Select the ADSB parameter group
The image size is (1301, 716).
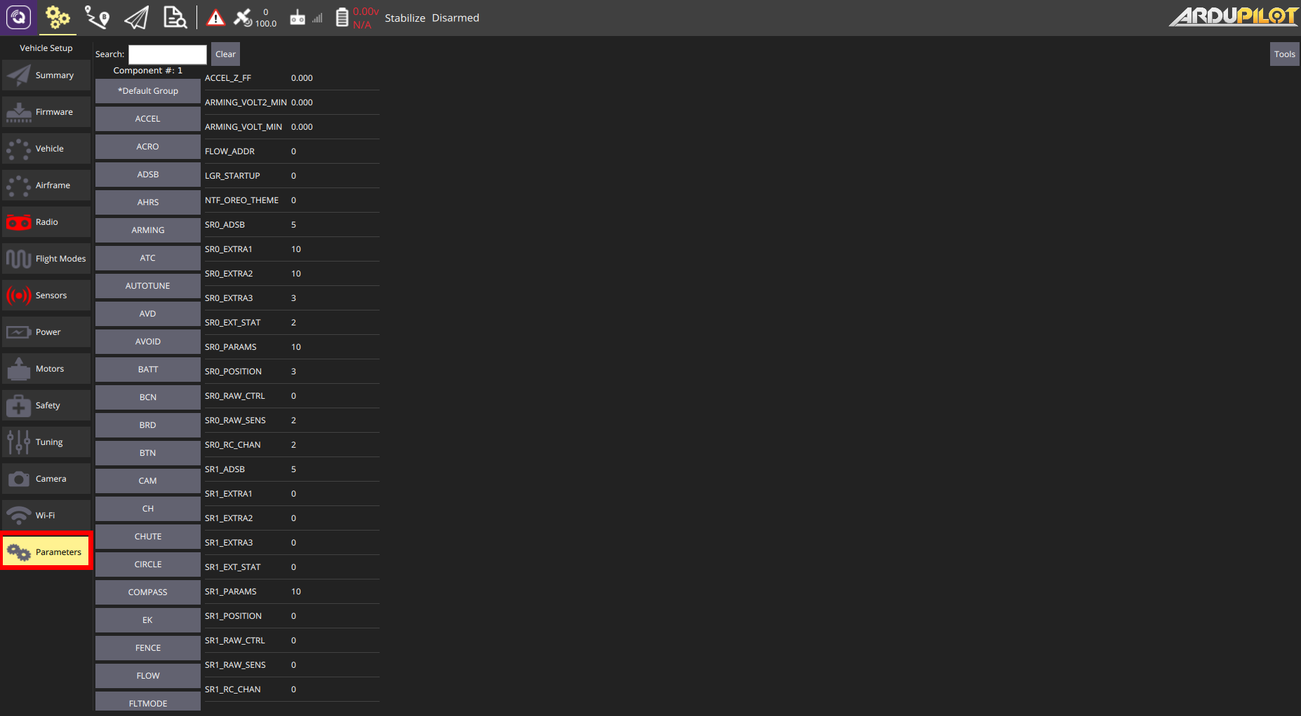point(148,174)
